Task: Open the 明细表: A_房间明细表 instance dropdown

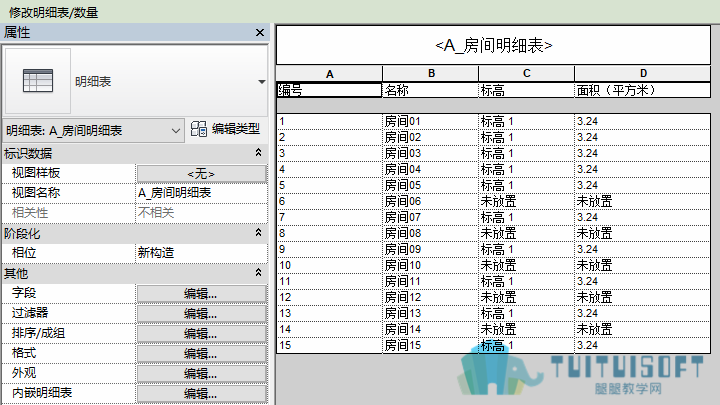Action: coord(94,131)
